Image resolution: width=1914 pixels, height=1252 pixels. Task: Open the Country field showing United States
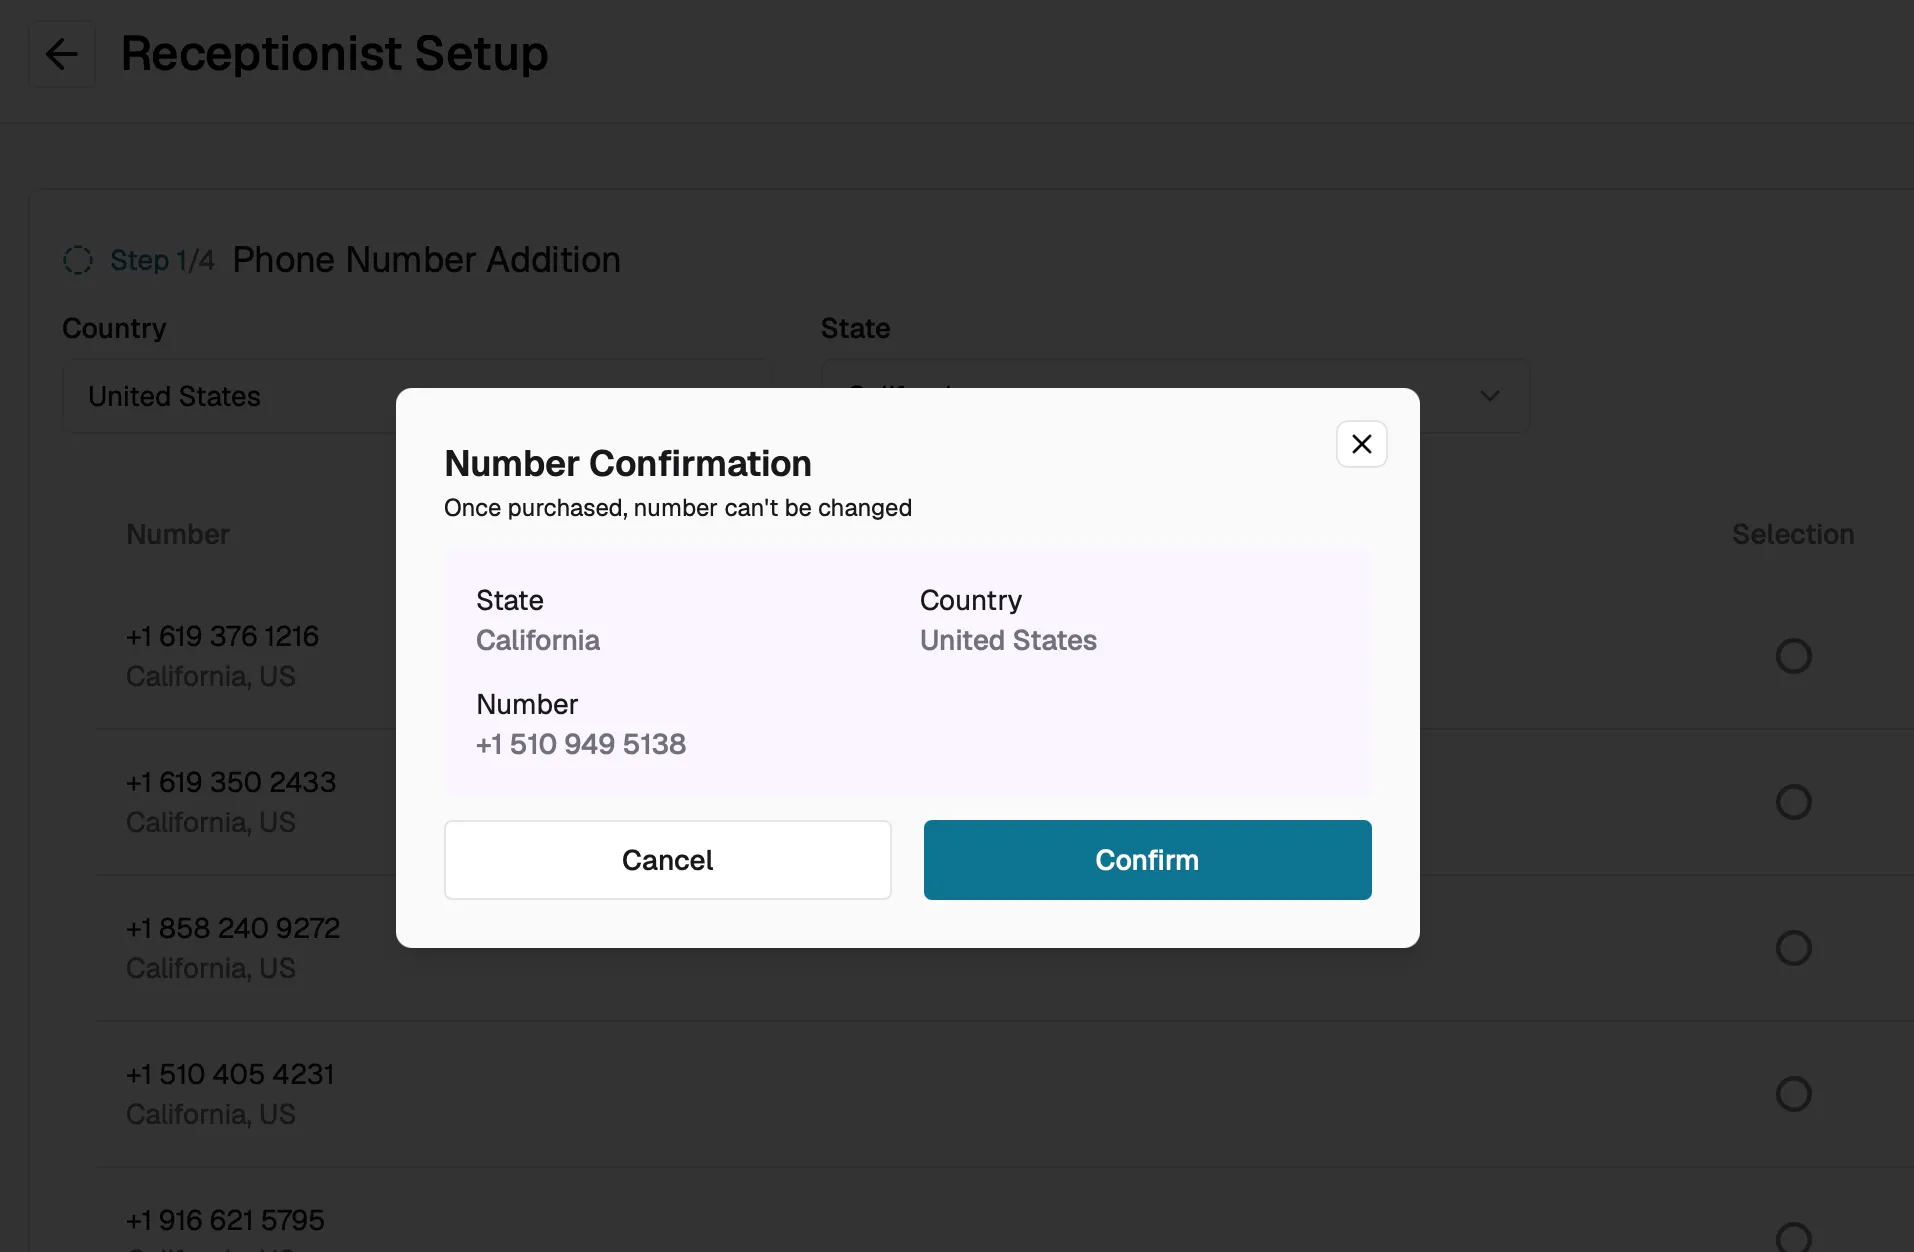416,396
